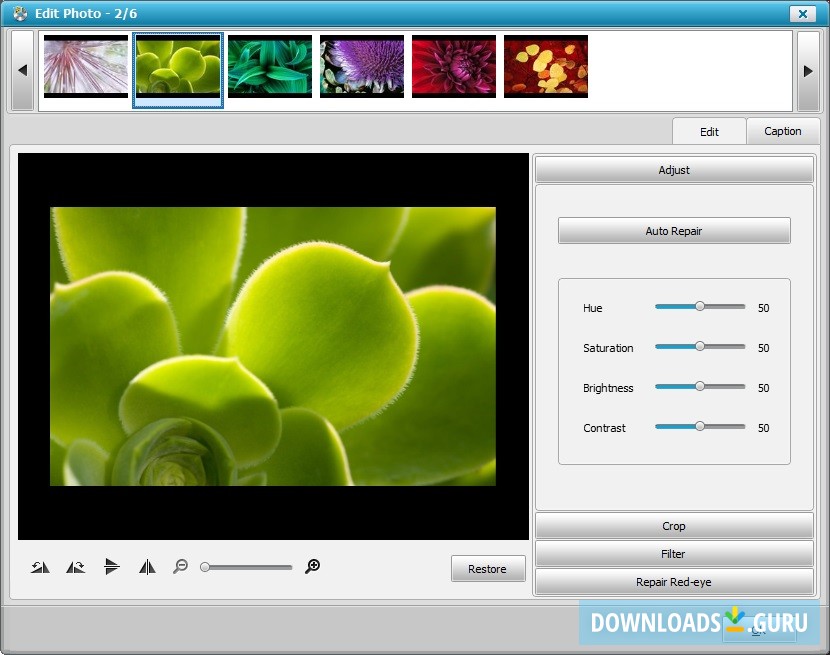This screenshot has height=655, width=830.
Task: Expand the Filter section
Action: click(x=674, y=553)
